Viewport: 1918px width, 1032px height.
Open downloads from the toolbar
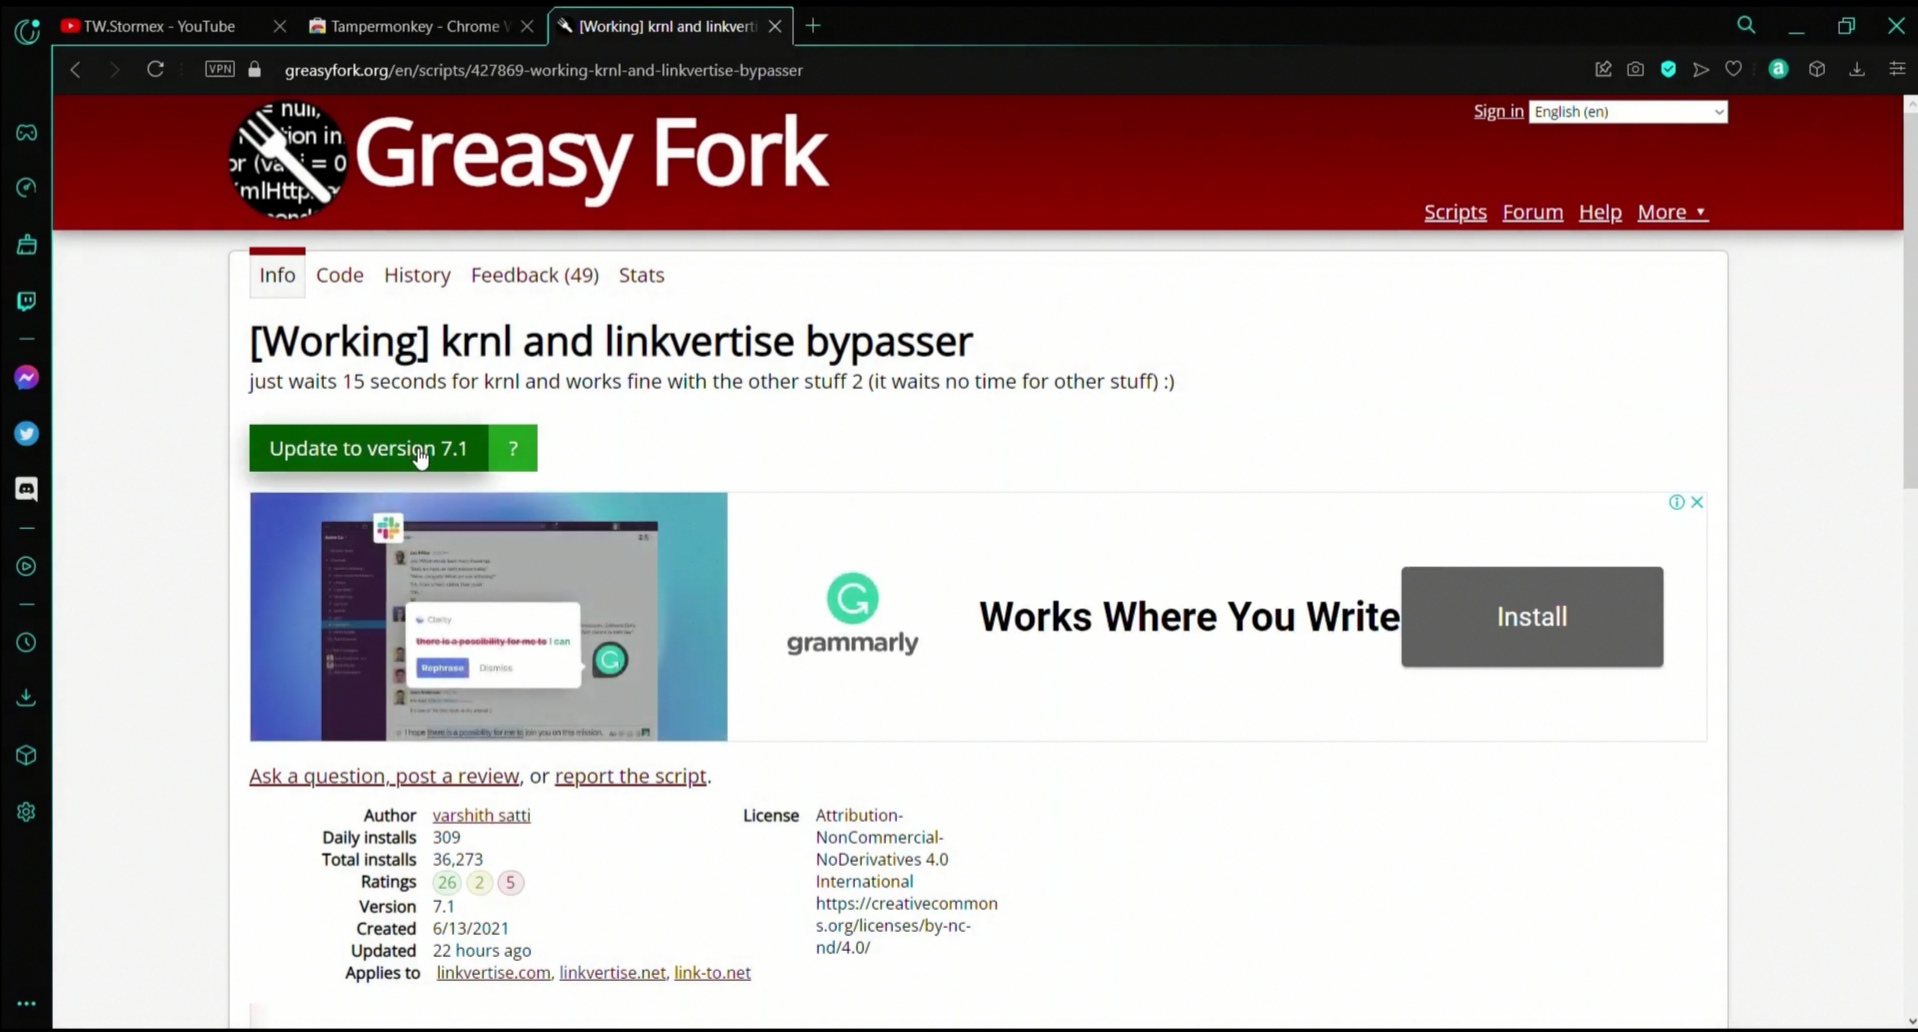point(1857,68)
